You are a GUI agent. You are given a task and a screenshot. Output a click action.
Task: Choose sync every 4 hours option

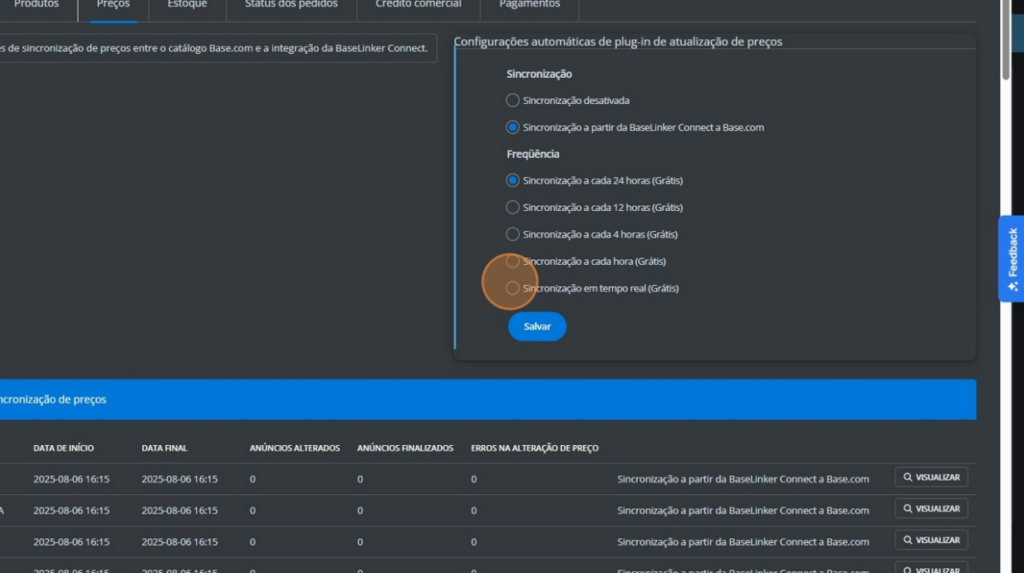513,234
